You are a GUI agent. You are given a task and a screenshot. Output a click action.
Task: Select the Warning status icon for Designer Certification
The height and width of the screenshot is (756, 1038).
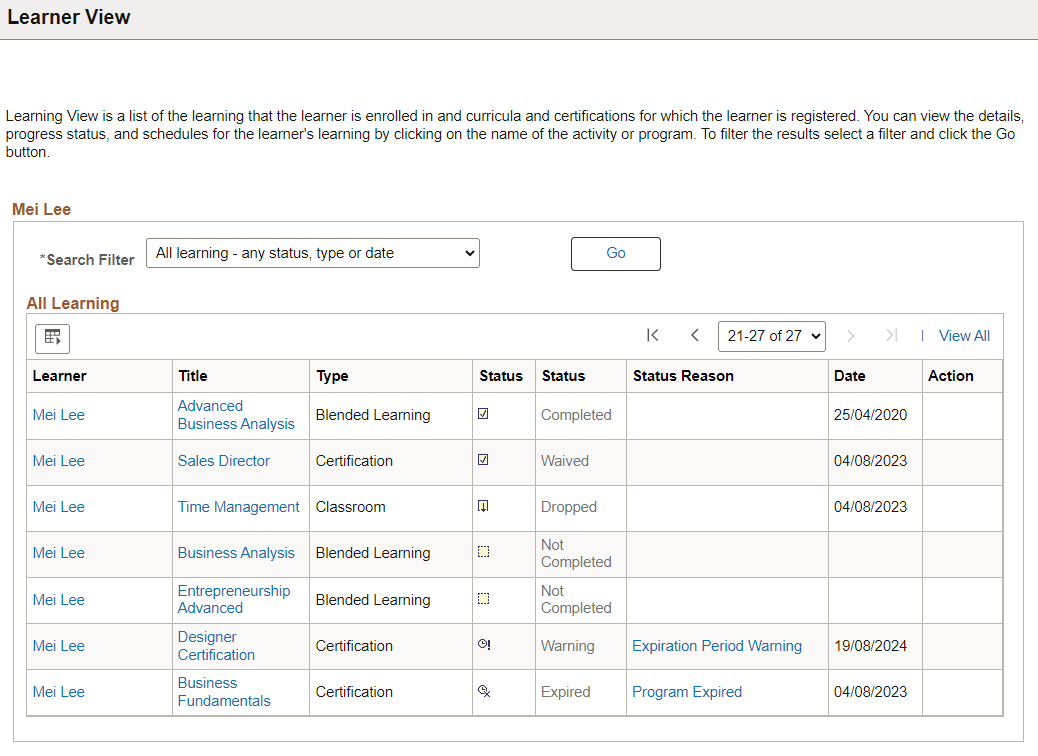[484, 645]
